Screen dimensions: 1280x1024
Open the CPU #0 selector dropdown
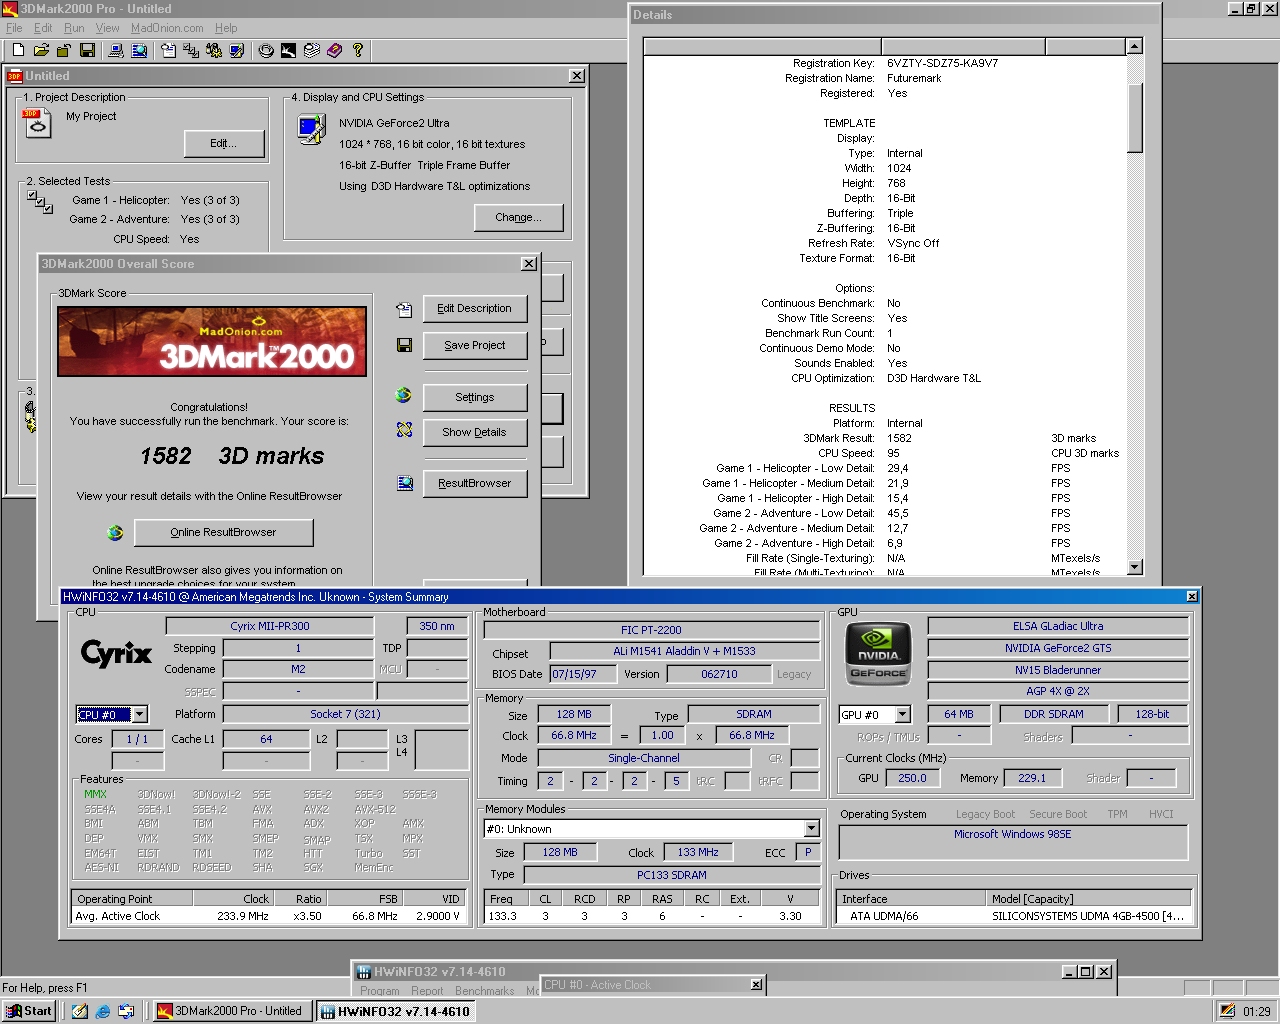(139, 714)
